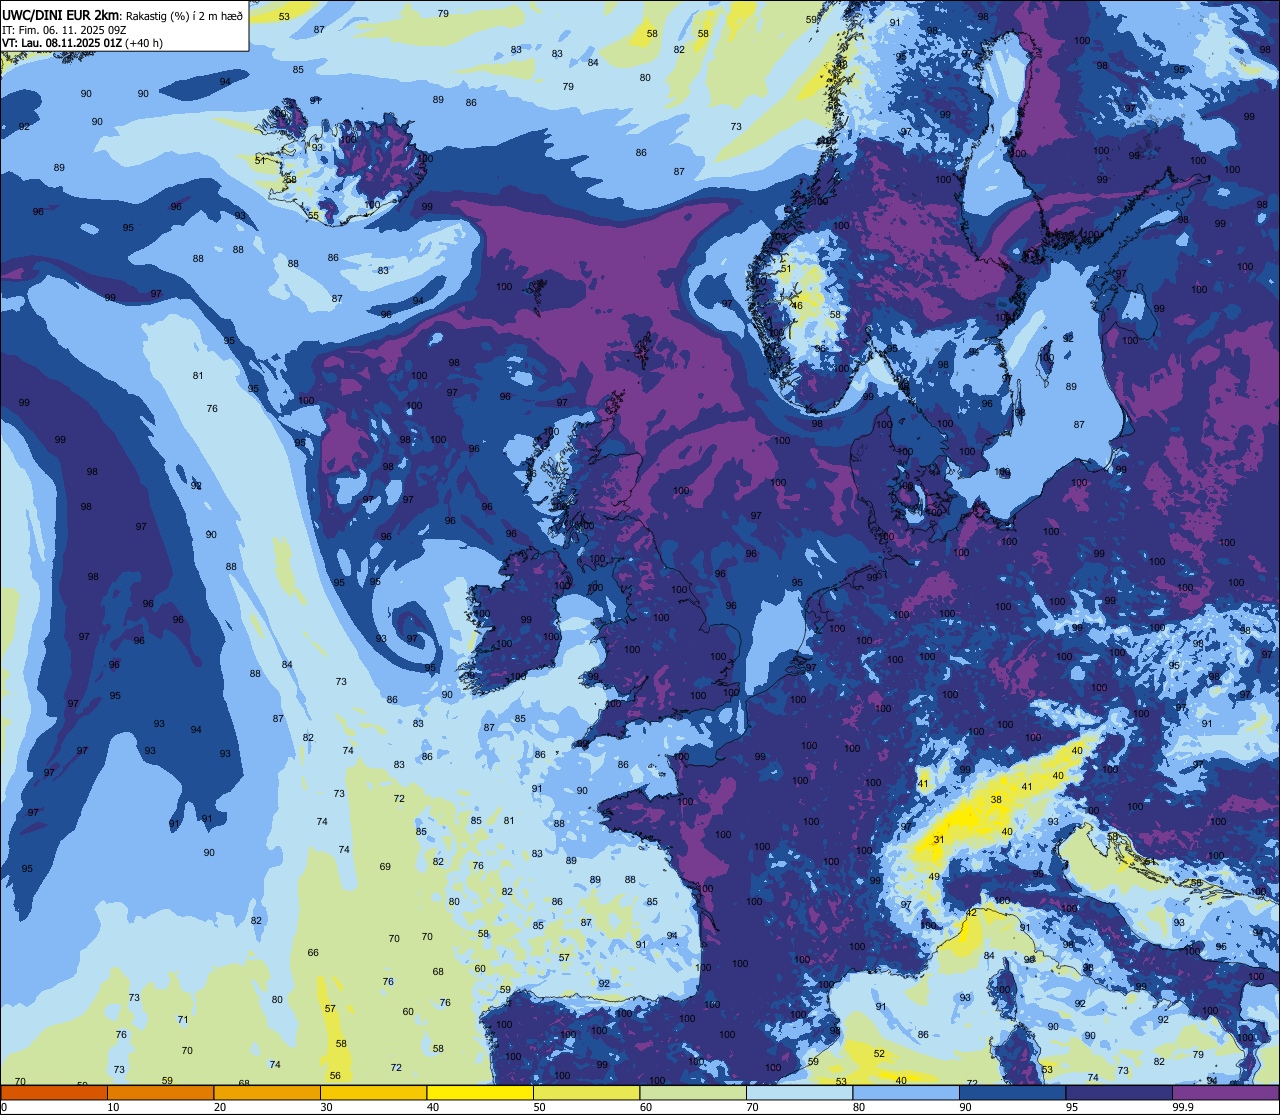Click the bright yellow 40–50 legend swatch
This screenshot has height=1115, width=1280.
(x=480, y=1092)
